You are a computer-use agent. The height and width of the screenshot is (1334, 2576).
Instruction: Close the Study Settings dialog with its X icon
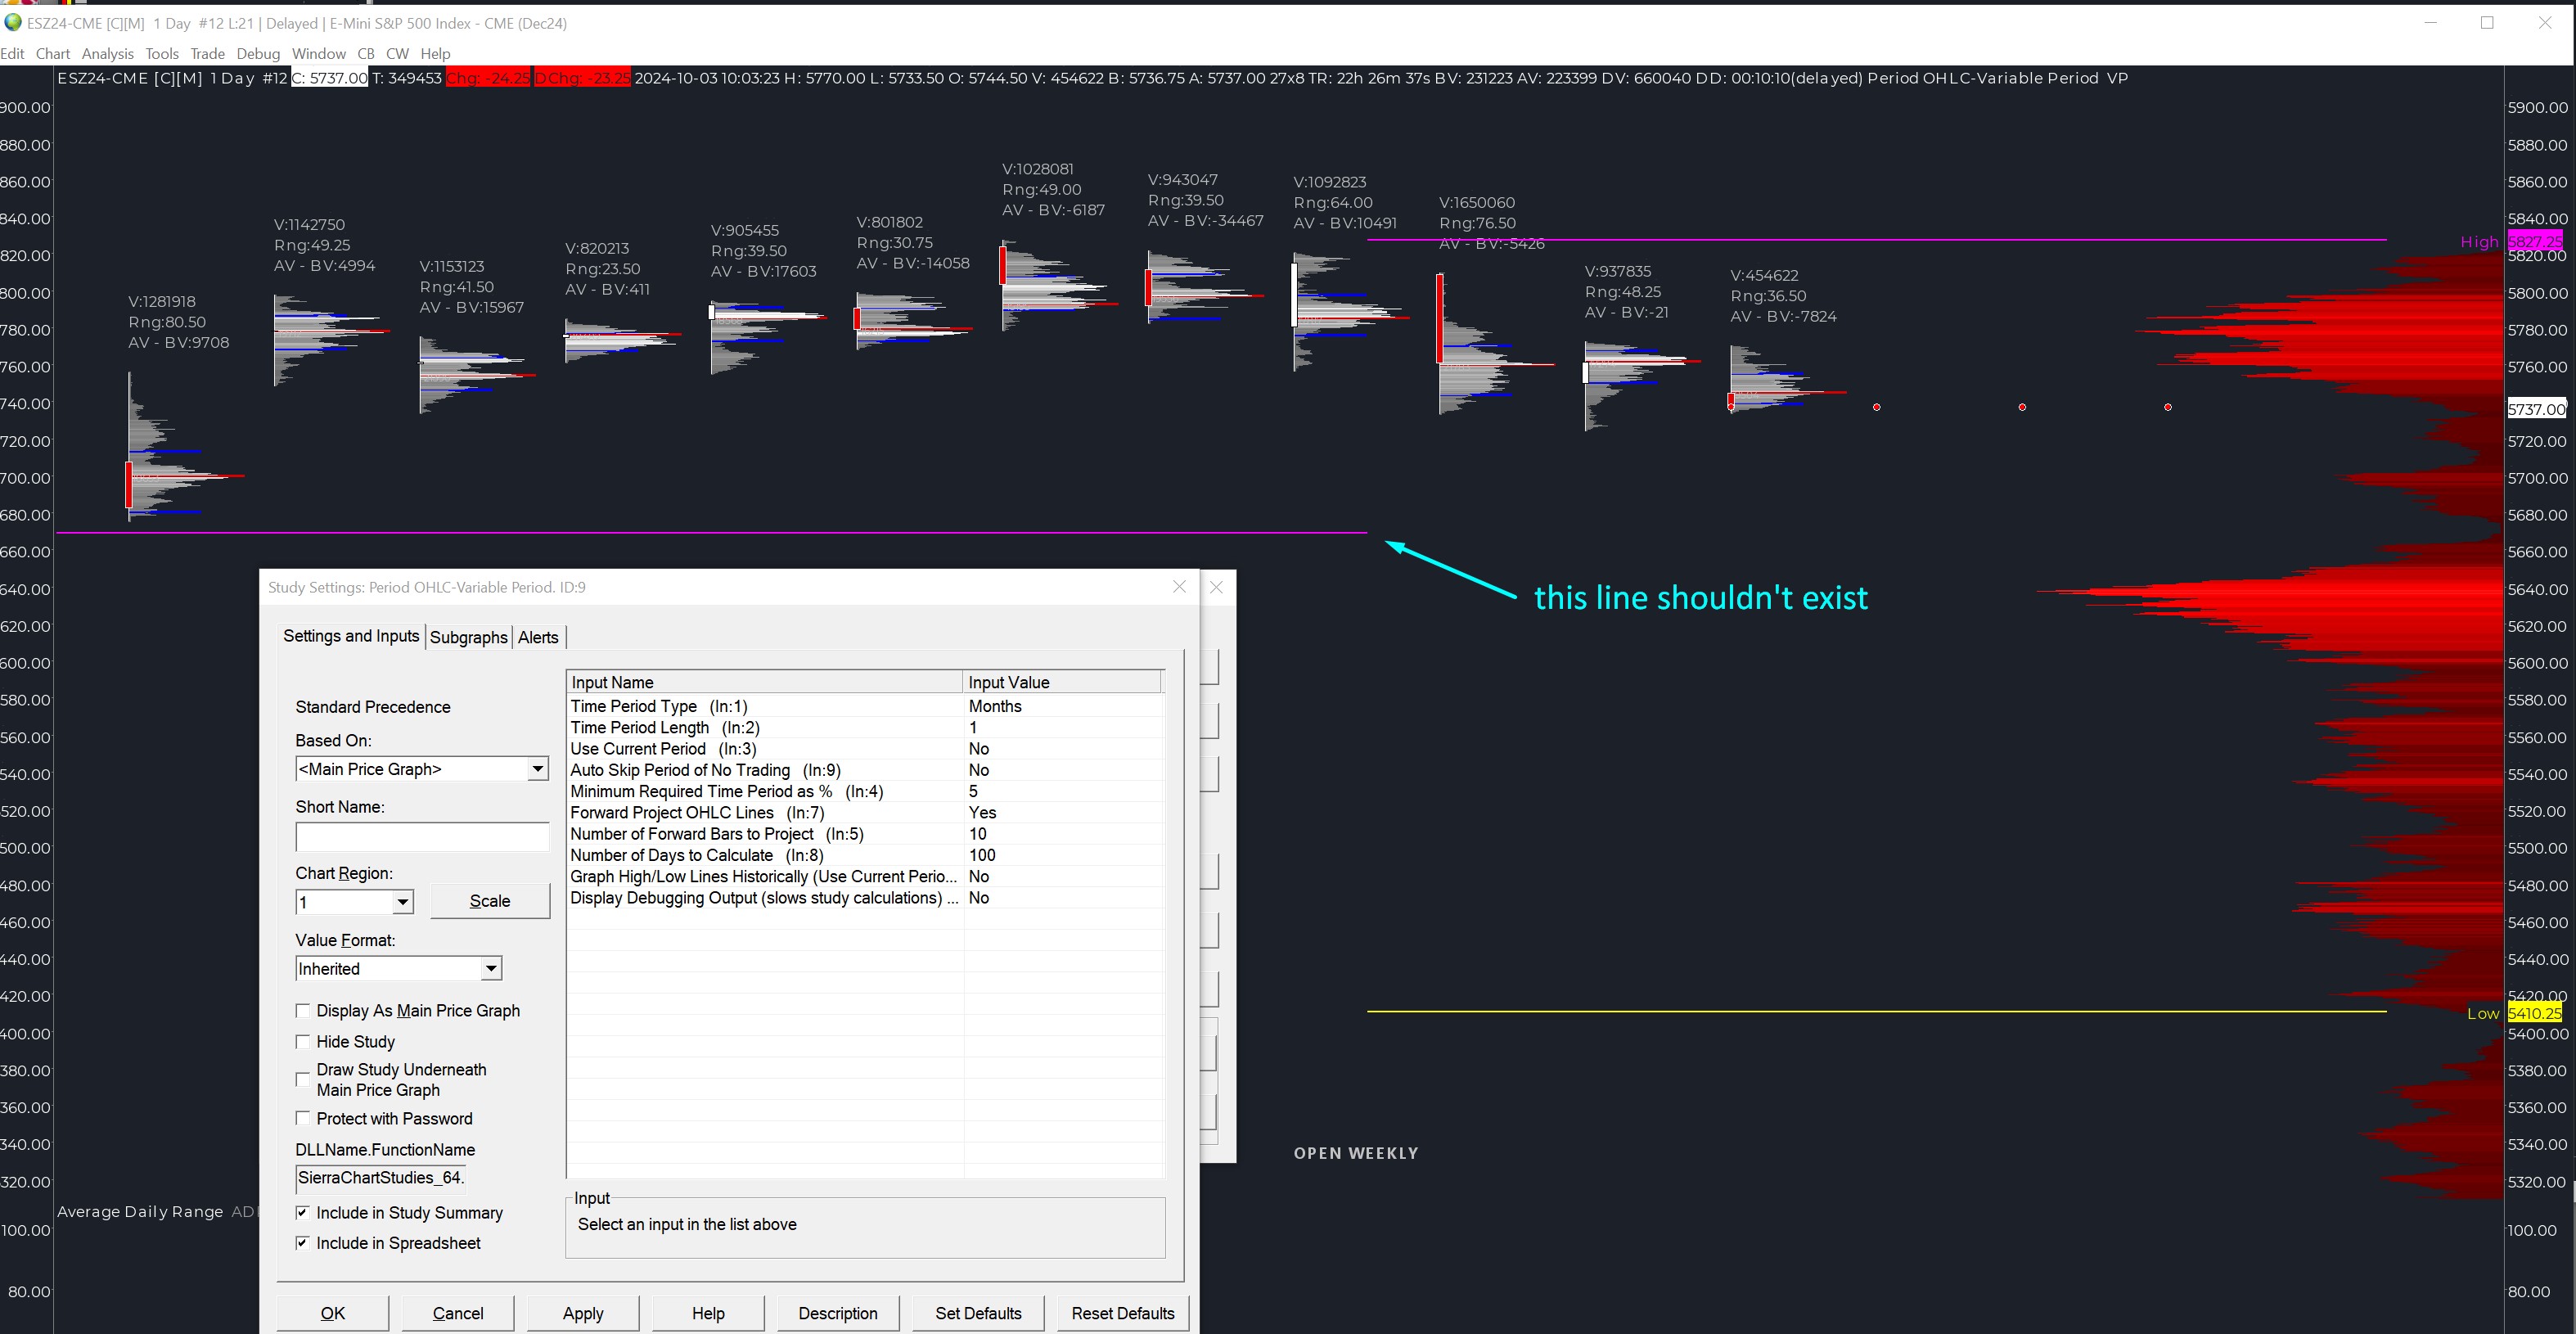coord(1179,587)
